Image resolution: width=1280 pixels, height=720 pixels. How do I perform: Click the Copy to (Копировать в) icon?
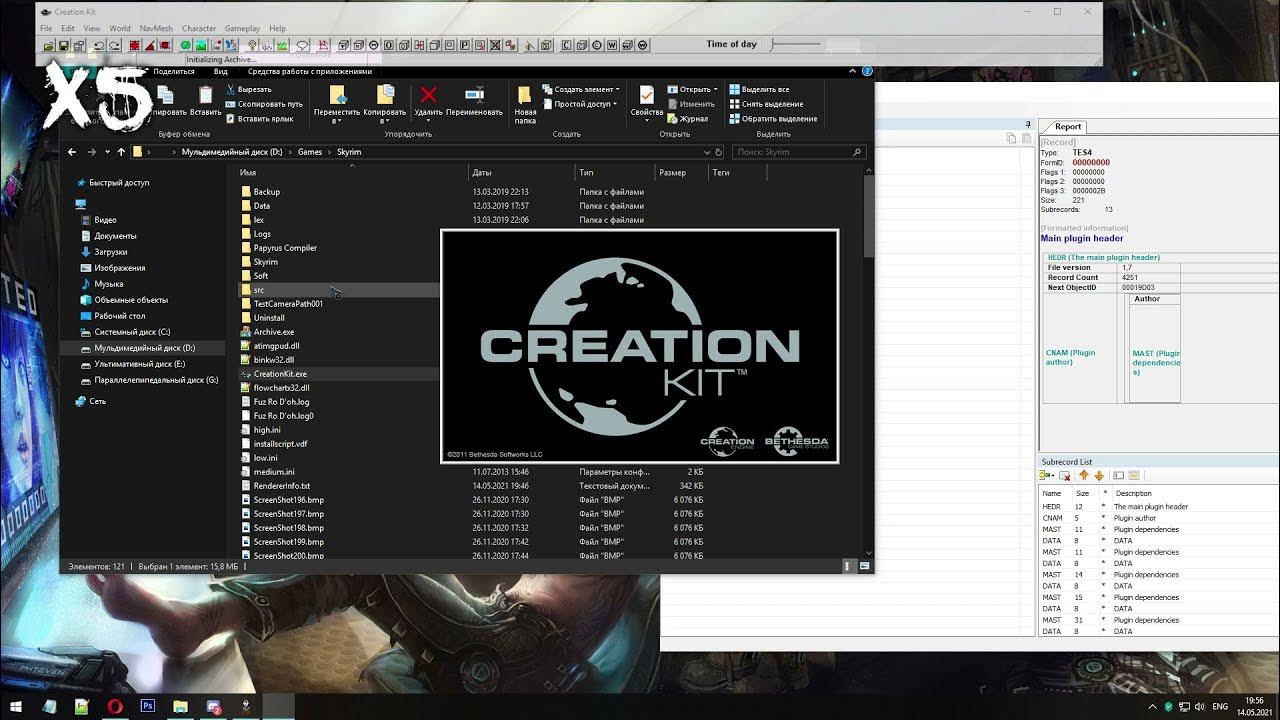pos(385,95)
